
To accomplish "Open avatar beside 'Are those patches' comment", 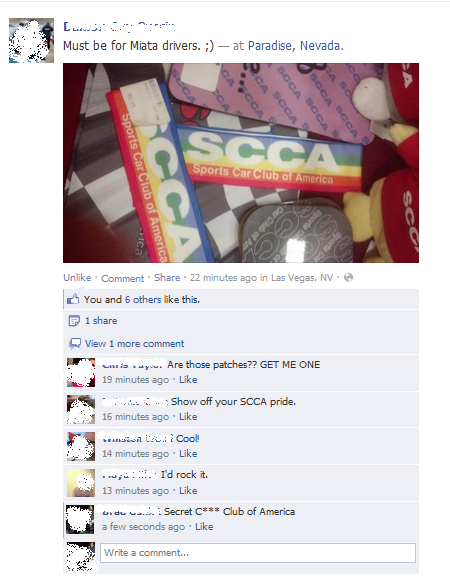I will click(81, 373).
